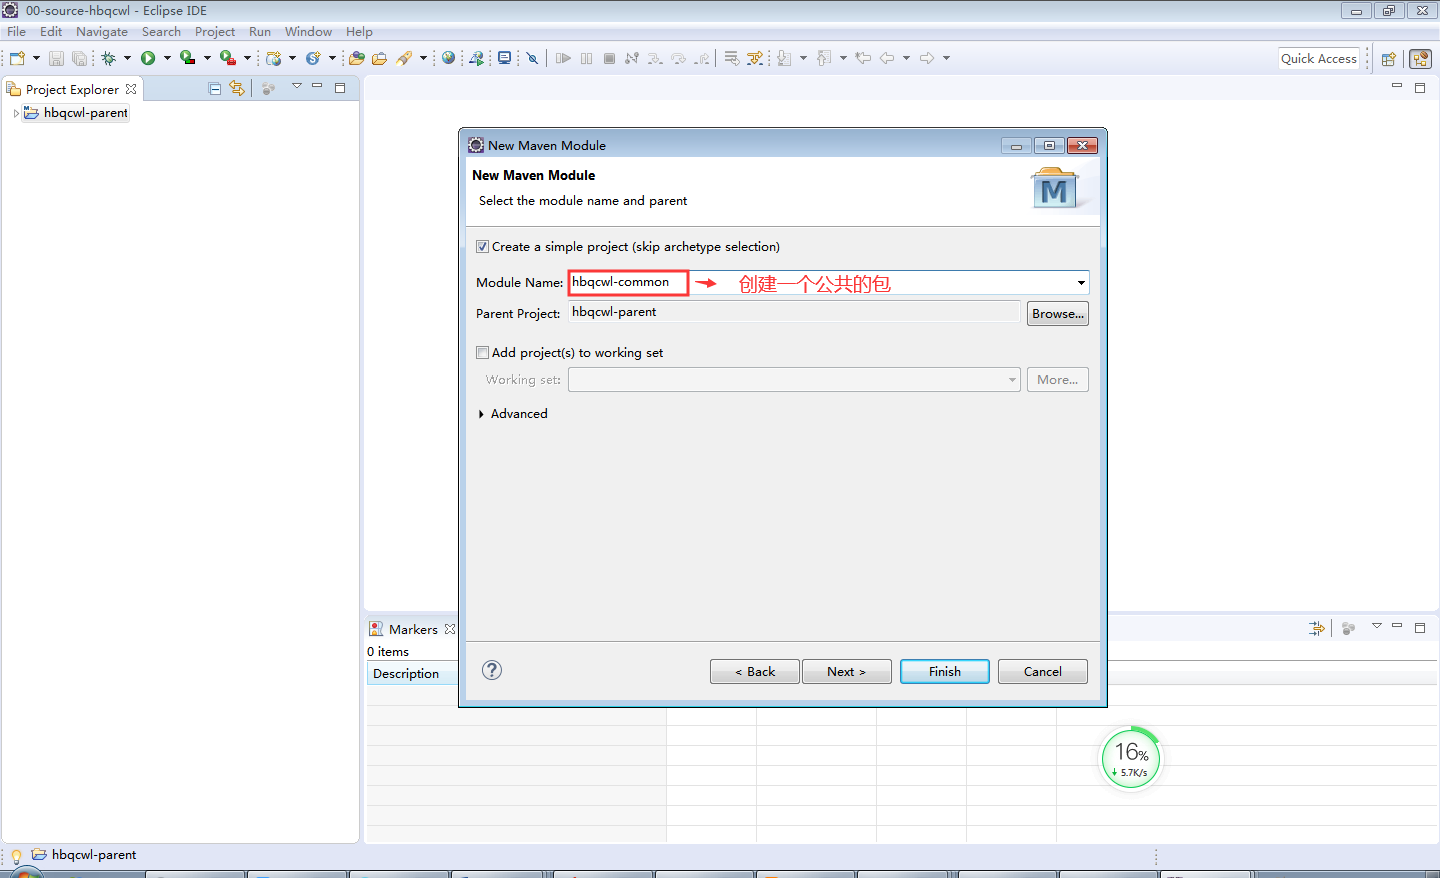The image size is (1440, 878).
Task: Click the Open Task briefcase icon
Action: (379, 58)
